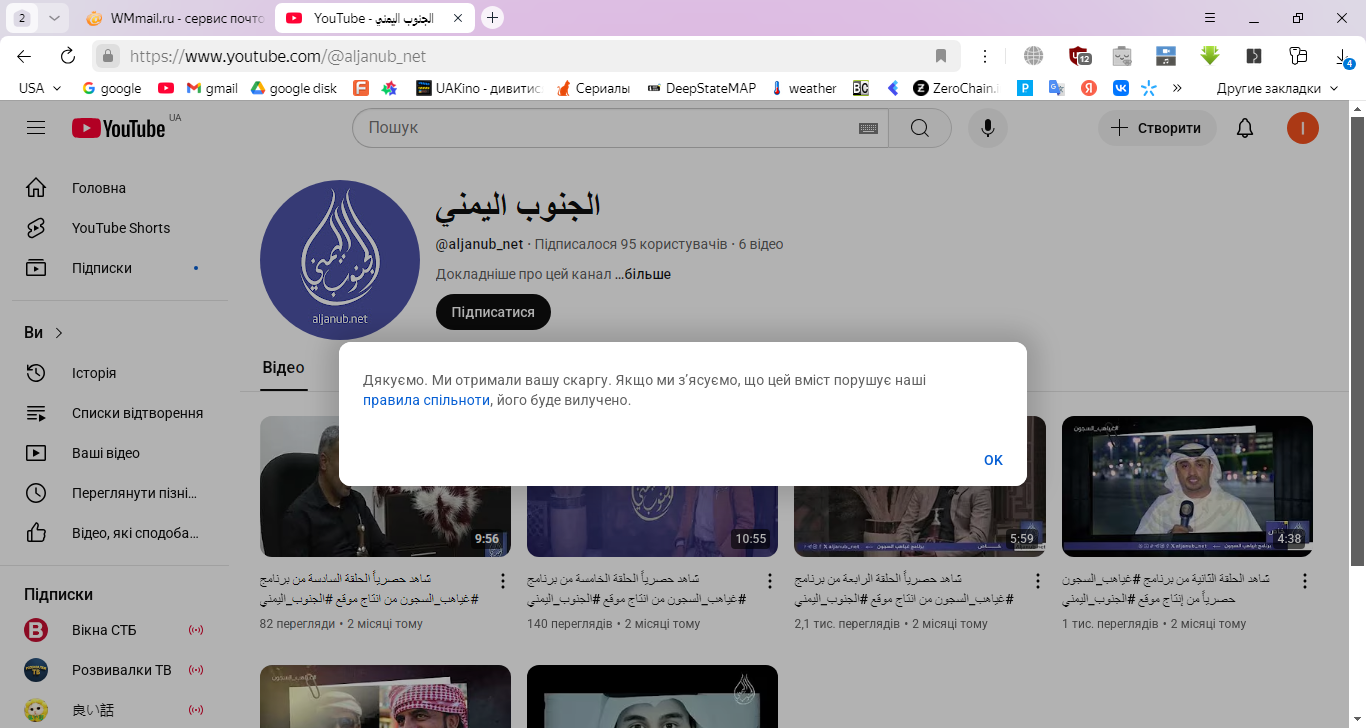Open Ваші відео in the sidebar
Viewport: 1366px width, 728px height.
pyautogui.click(x=120, y=453)
